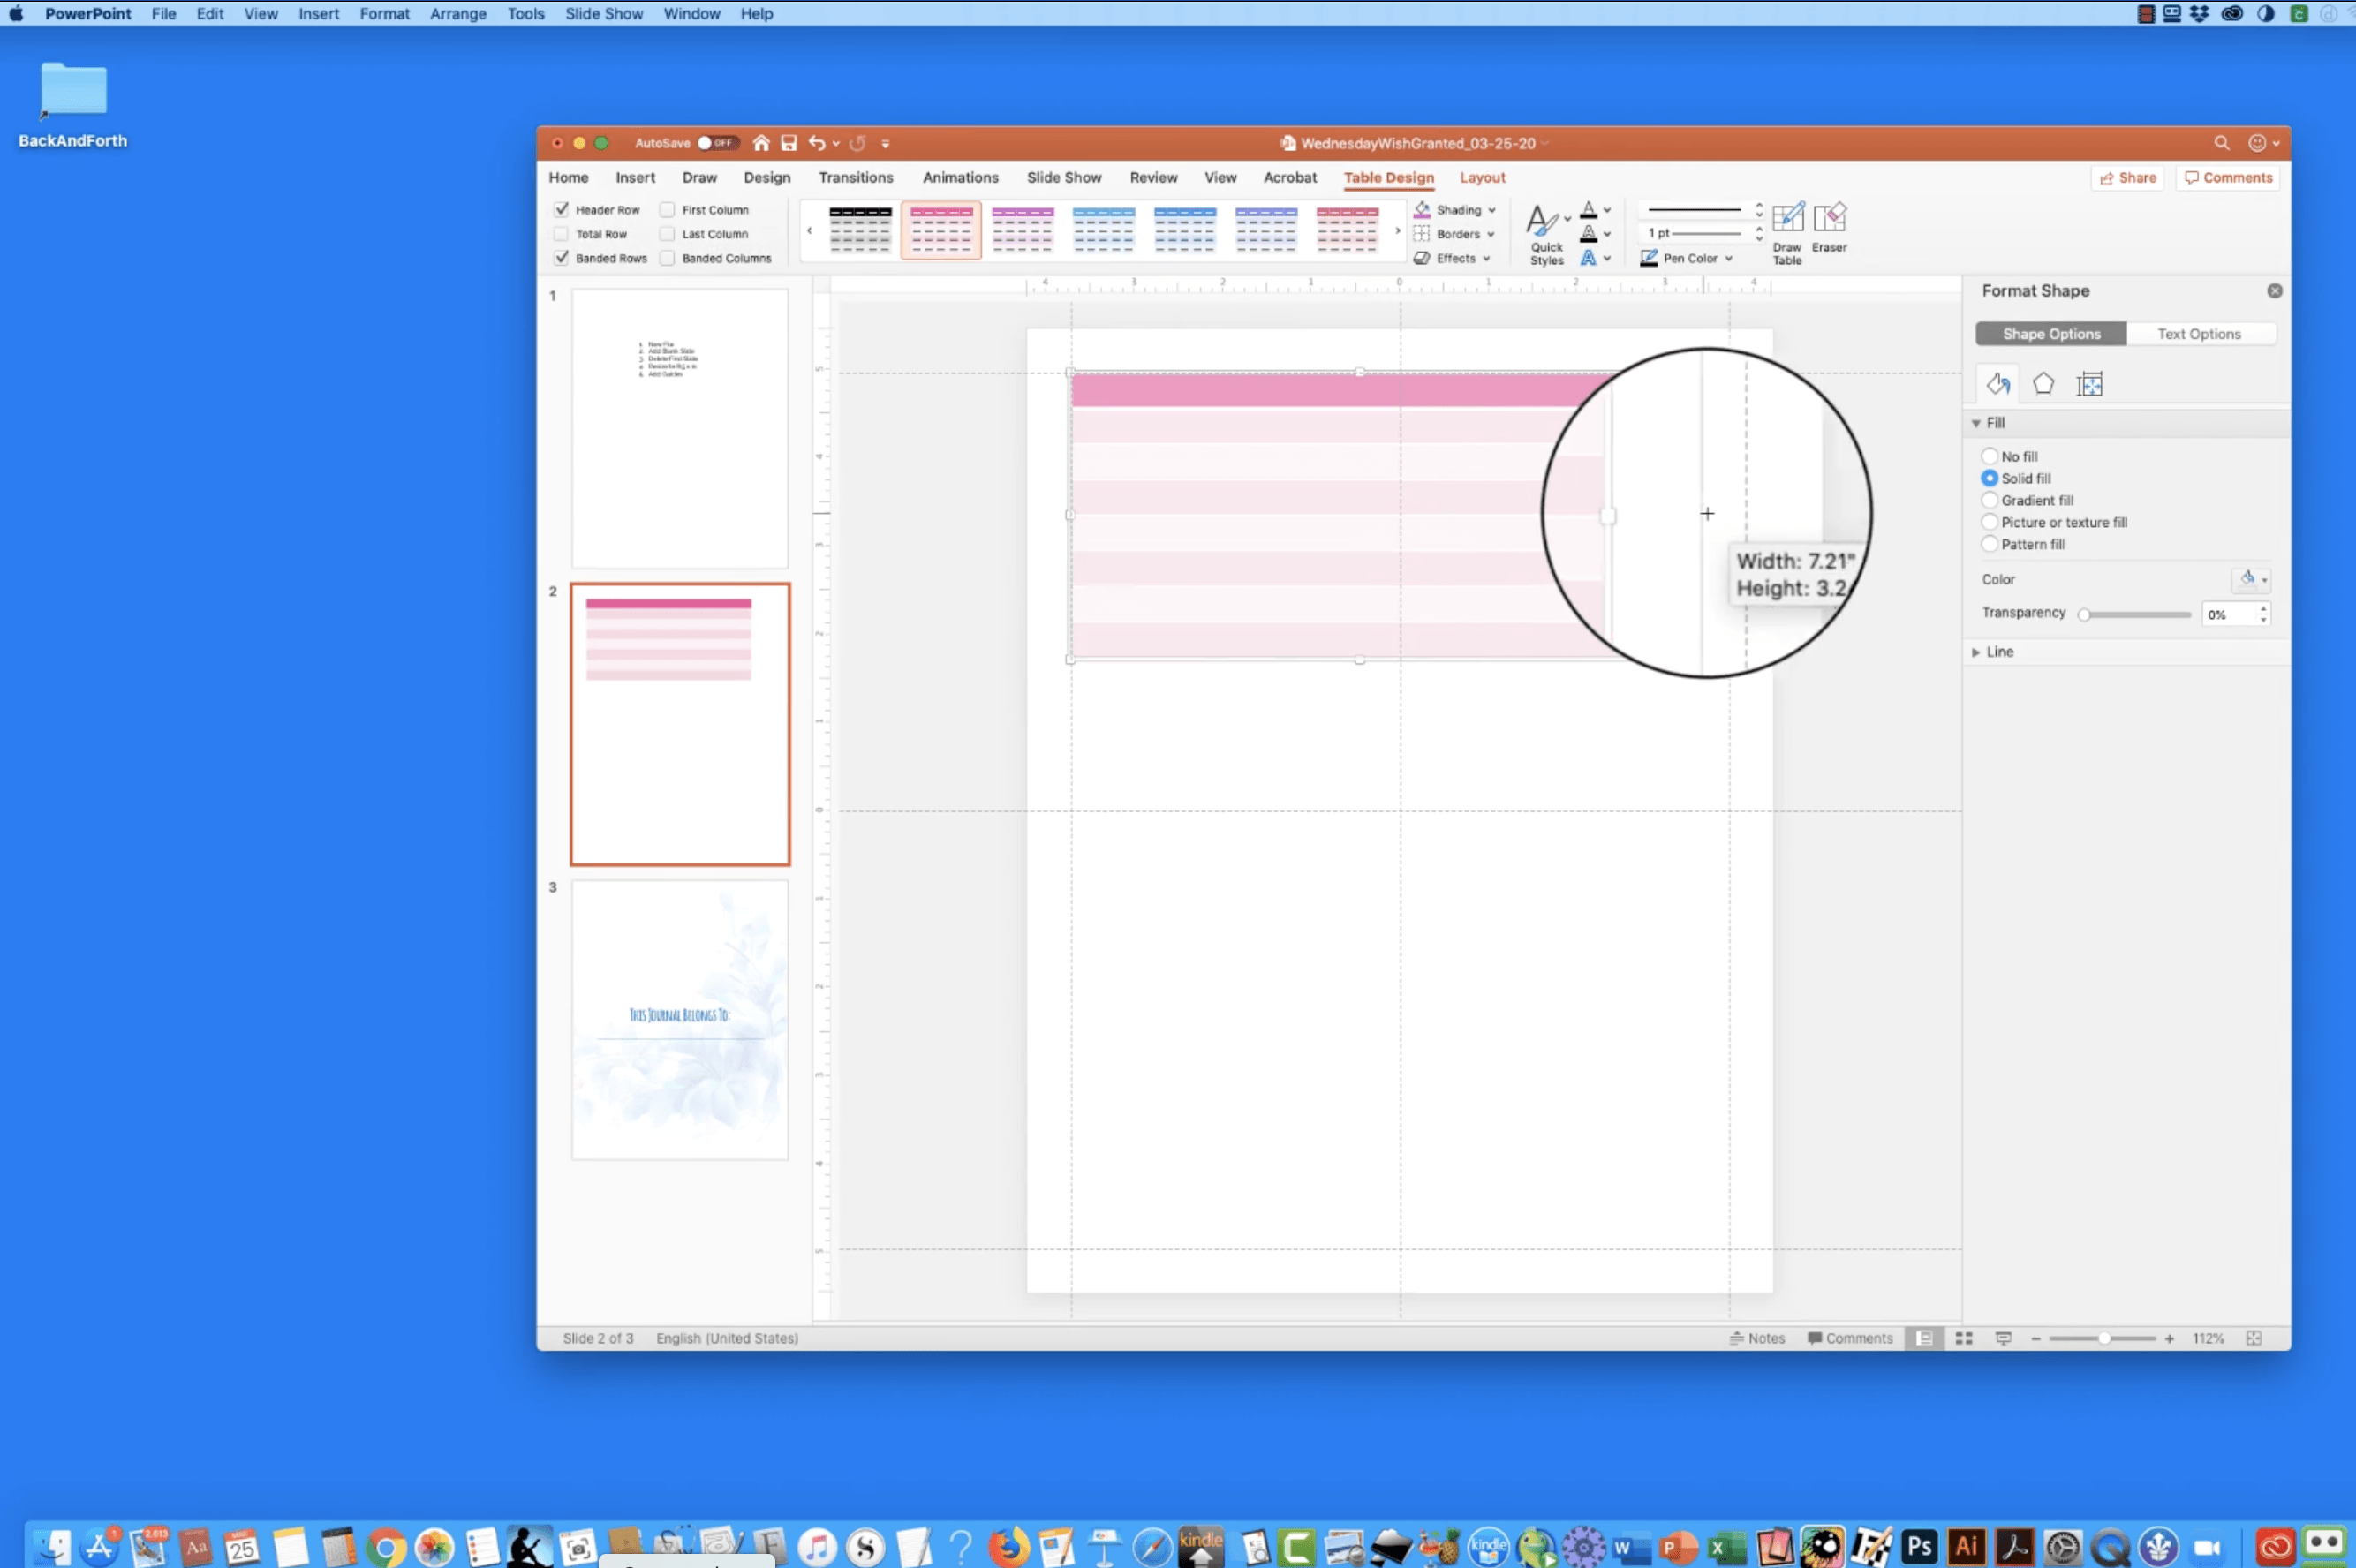The width and height of the screenshot is (2356, 1568).
Task: Open Photoshop from the Dock
Action: pyautogui.click(x=1918, y=1546)
